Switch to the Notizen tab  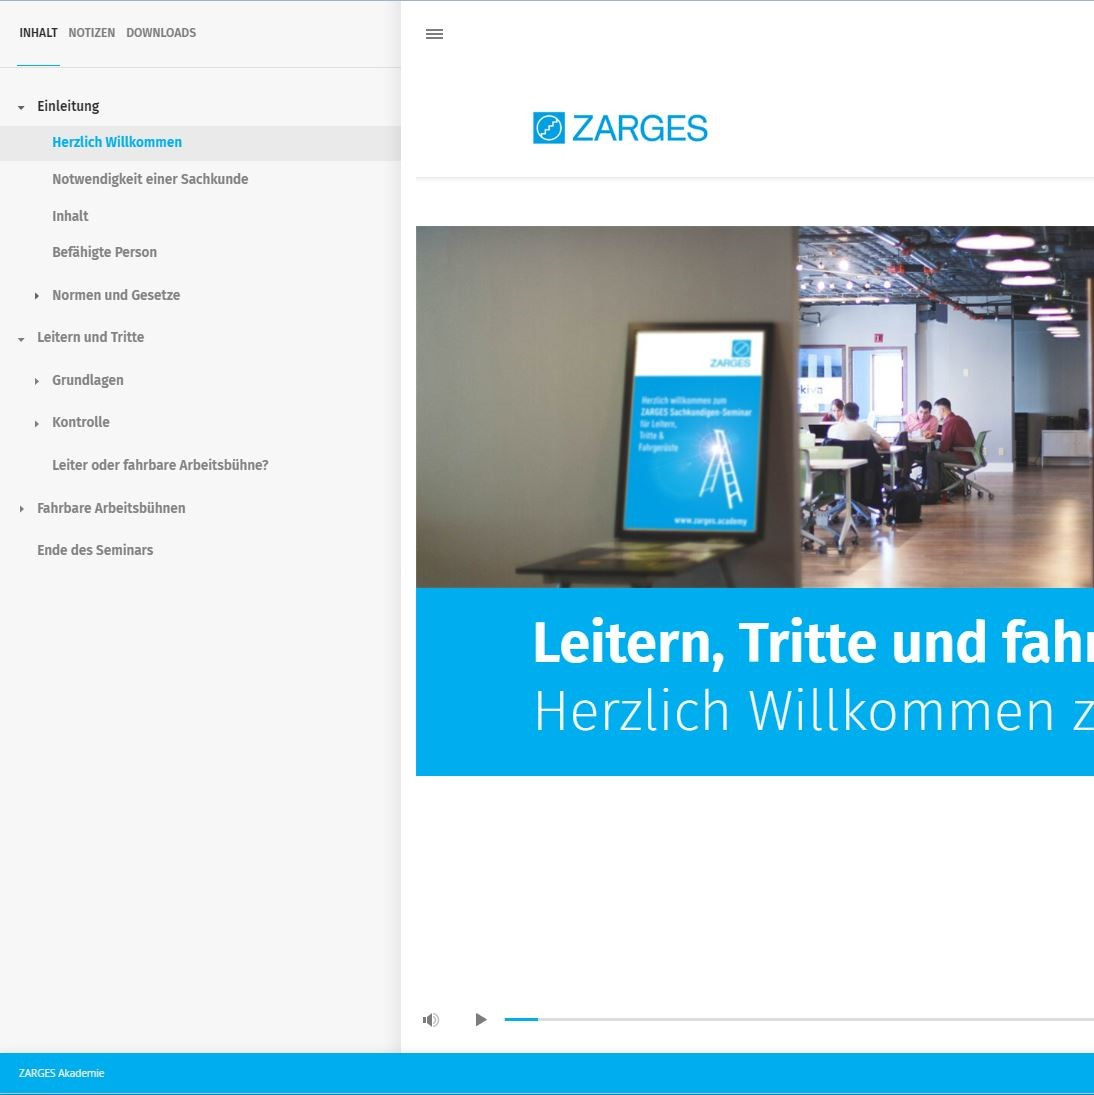[91, 33]
